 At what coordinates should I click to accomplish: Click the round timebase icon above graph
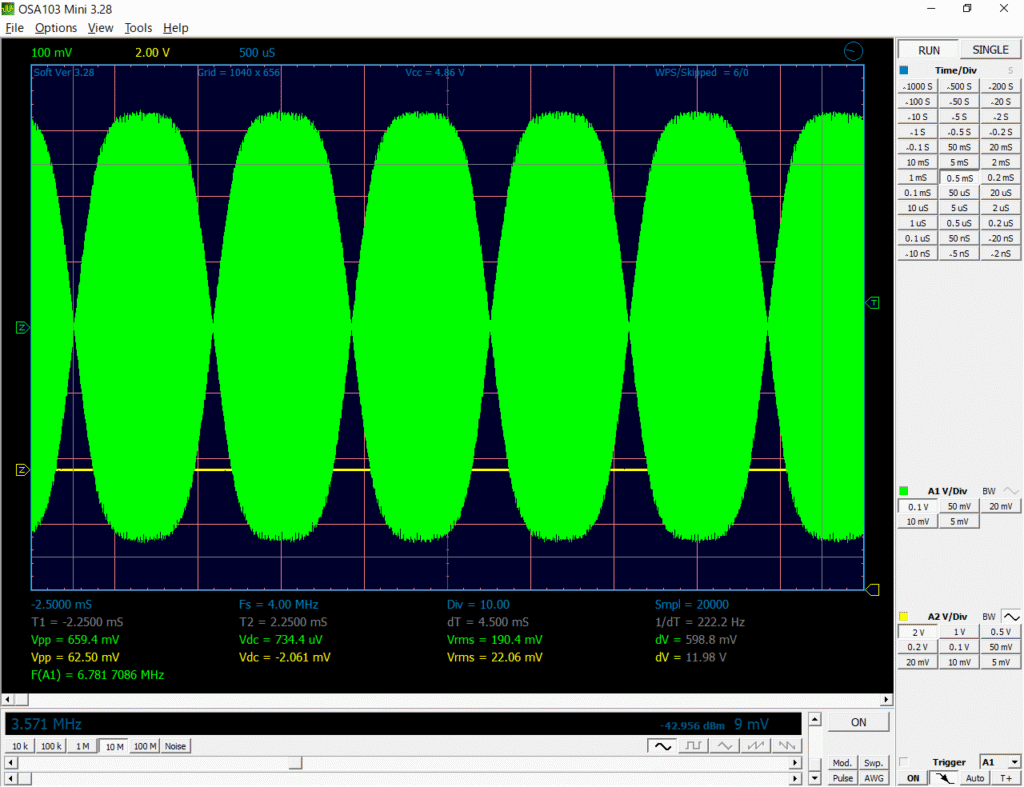(853, 51)
